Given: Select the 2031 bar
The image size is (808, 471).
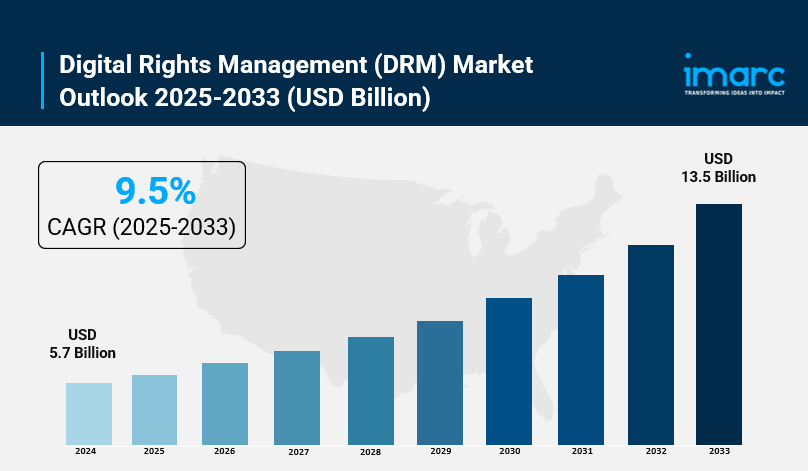Looking at the screenshot, I should pyautogui.click(x=581, y=359).
